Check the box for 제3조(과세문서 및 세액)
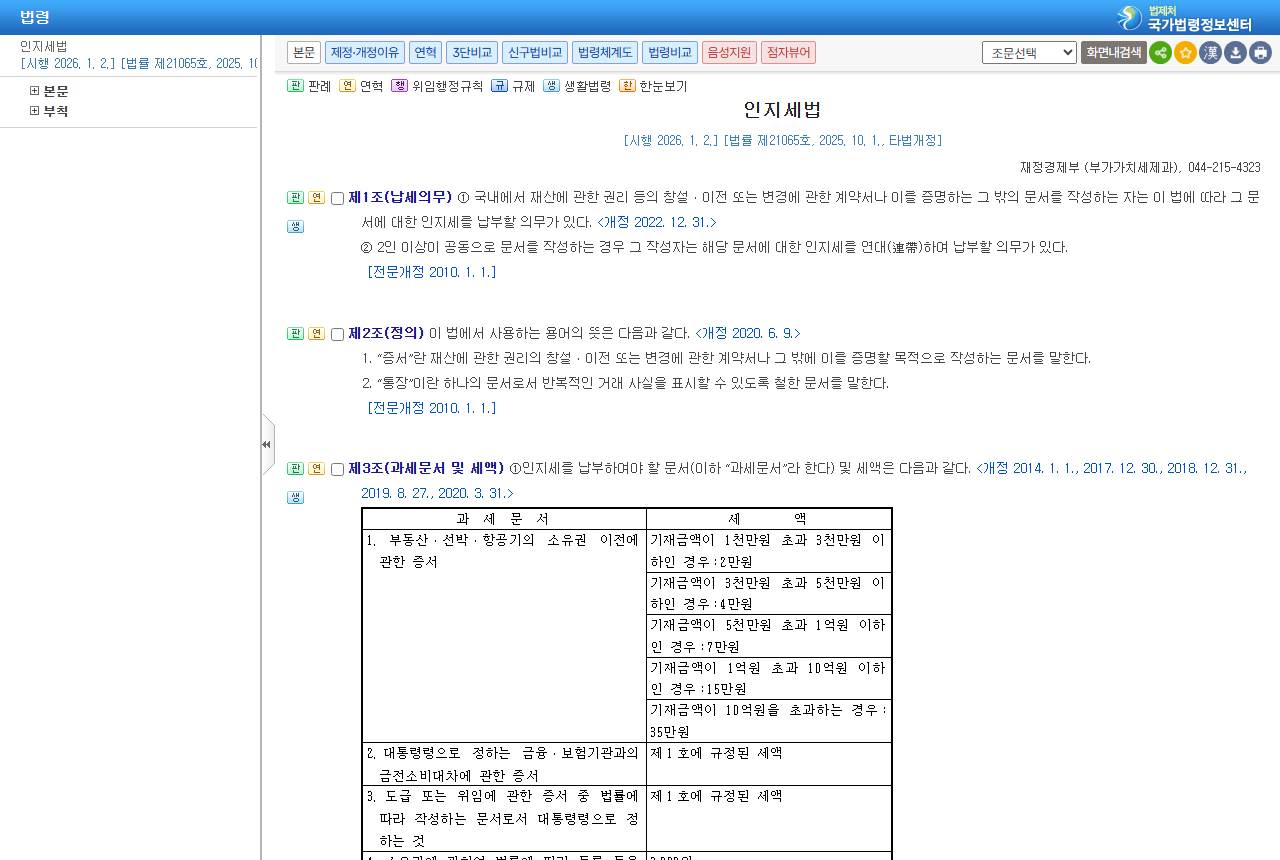1280x860 pixels. coord(337,469)
